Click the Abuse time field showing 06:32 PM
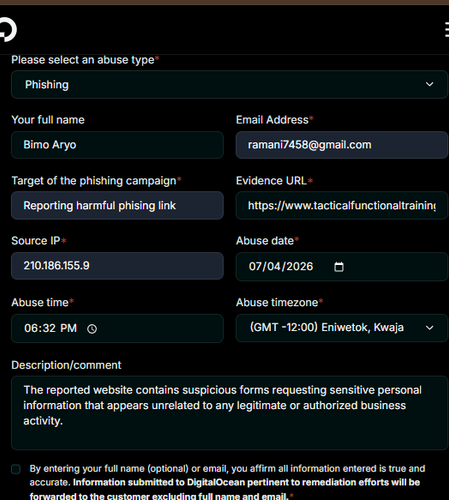Viewport: 449px width, 500px height. [x=117, y=328]
